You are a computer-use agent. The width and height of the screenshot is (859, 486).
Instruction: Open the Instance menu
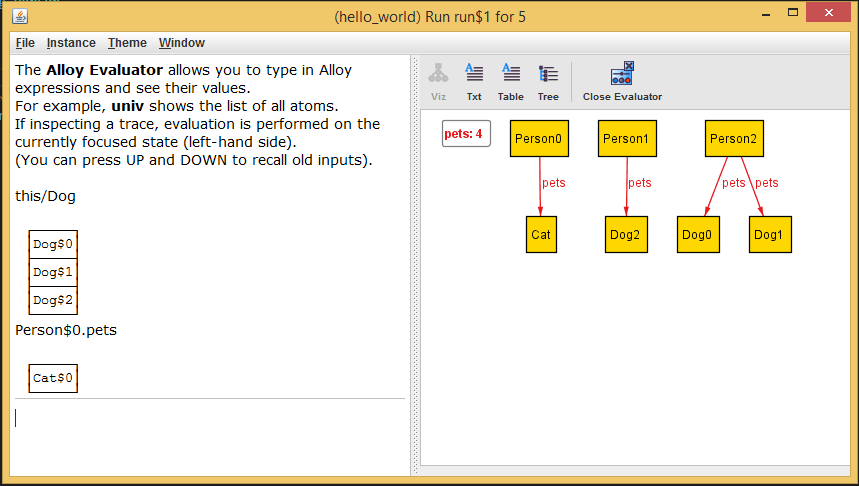tap(71, 43)
